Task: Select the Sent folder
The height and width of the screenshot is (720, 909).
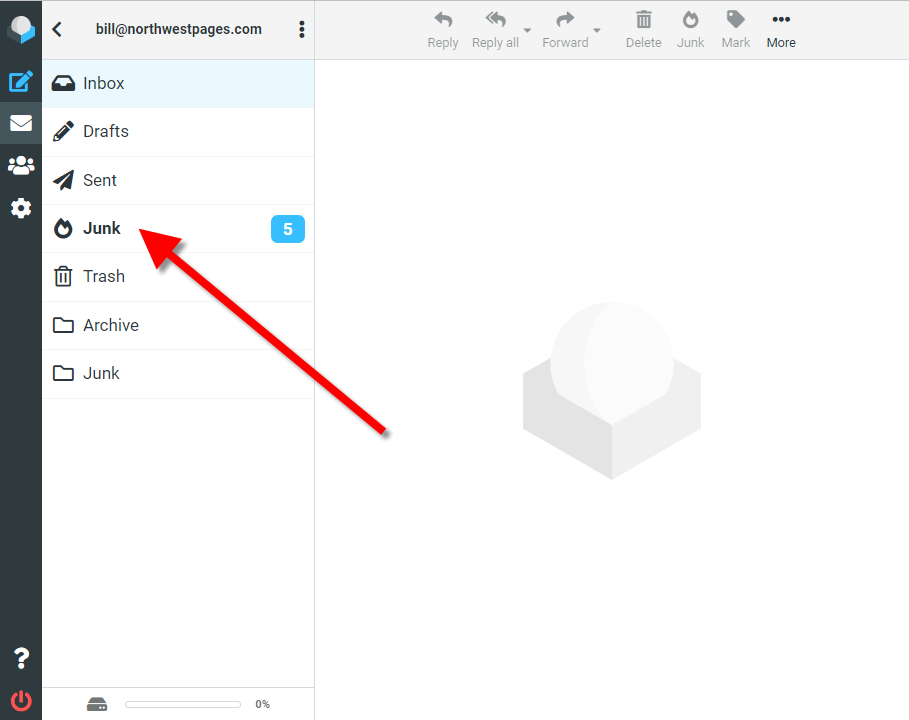Action: pos(178,180)
